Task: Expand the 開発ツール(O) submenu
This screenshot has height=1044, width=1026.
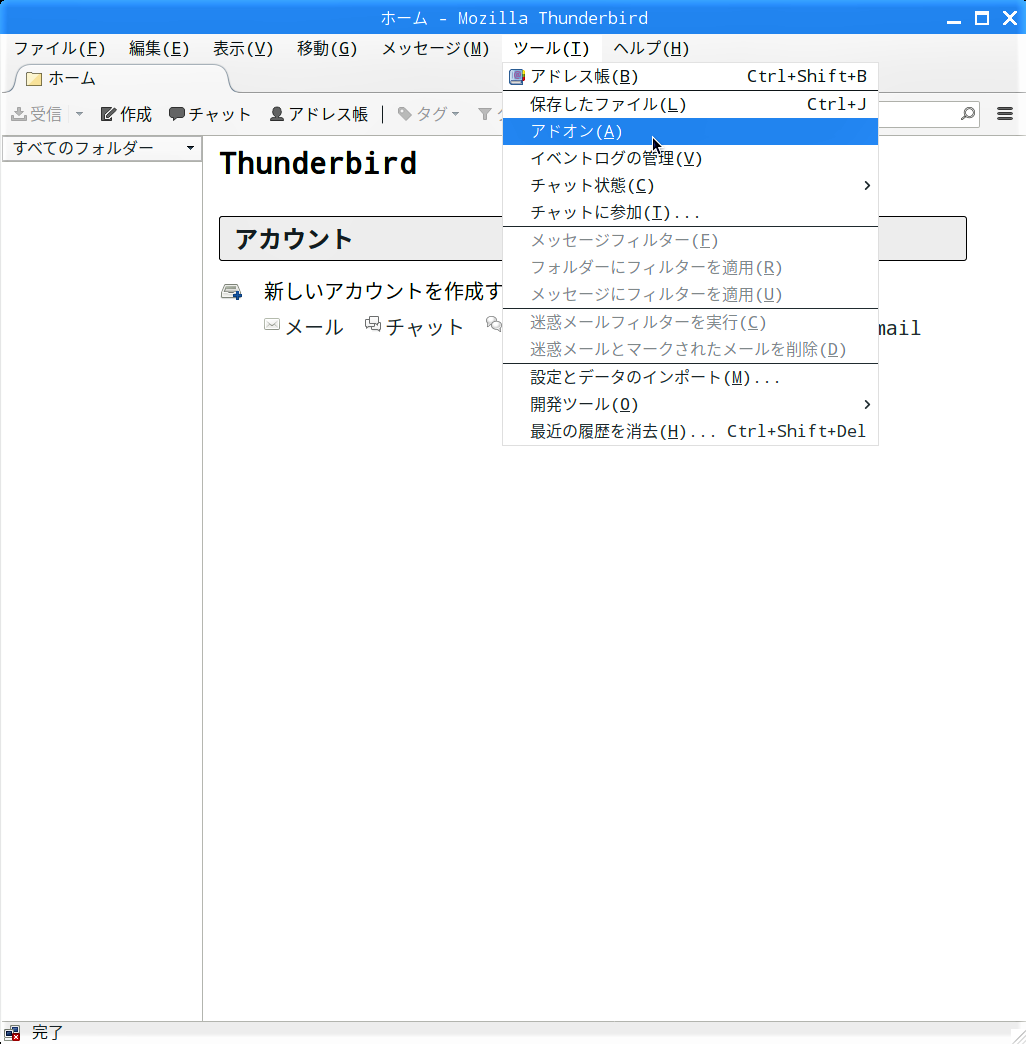Action: pyautogui.click(x=690, y=405)
